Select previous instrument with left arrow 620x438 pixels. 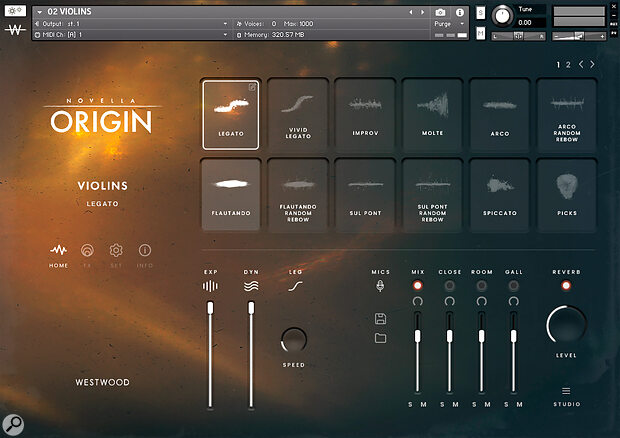[411, 12]
